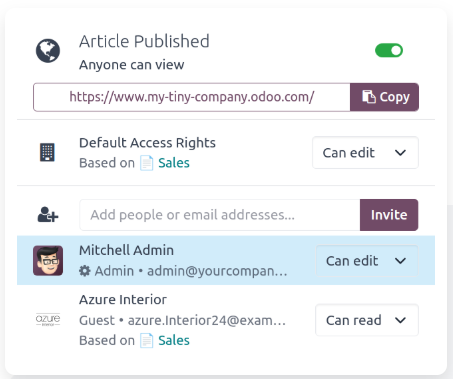Viewport: 453px width, 379px height.
Task: Open Default Access Rights 'Can edit' dropdown
Action: (365, 153)
